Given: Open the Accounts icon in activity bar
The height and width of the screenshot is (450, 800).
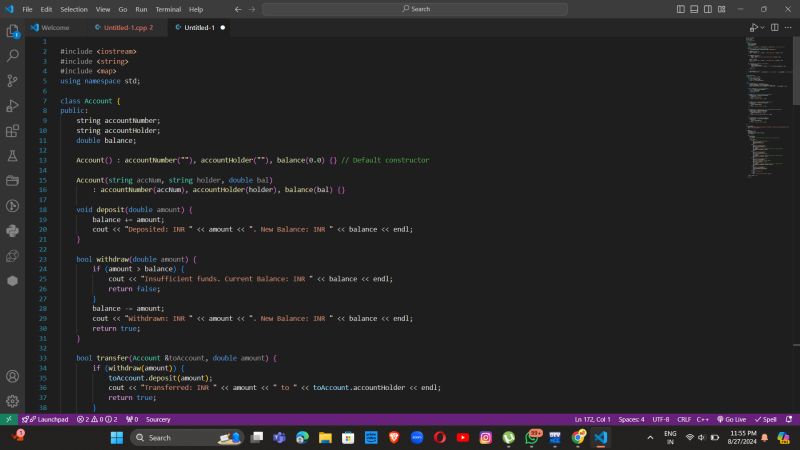Looking at the screenshot, I should (x=12, y=377).
